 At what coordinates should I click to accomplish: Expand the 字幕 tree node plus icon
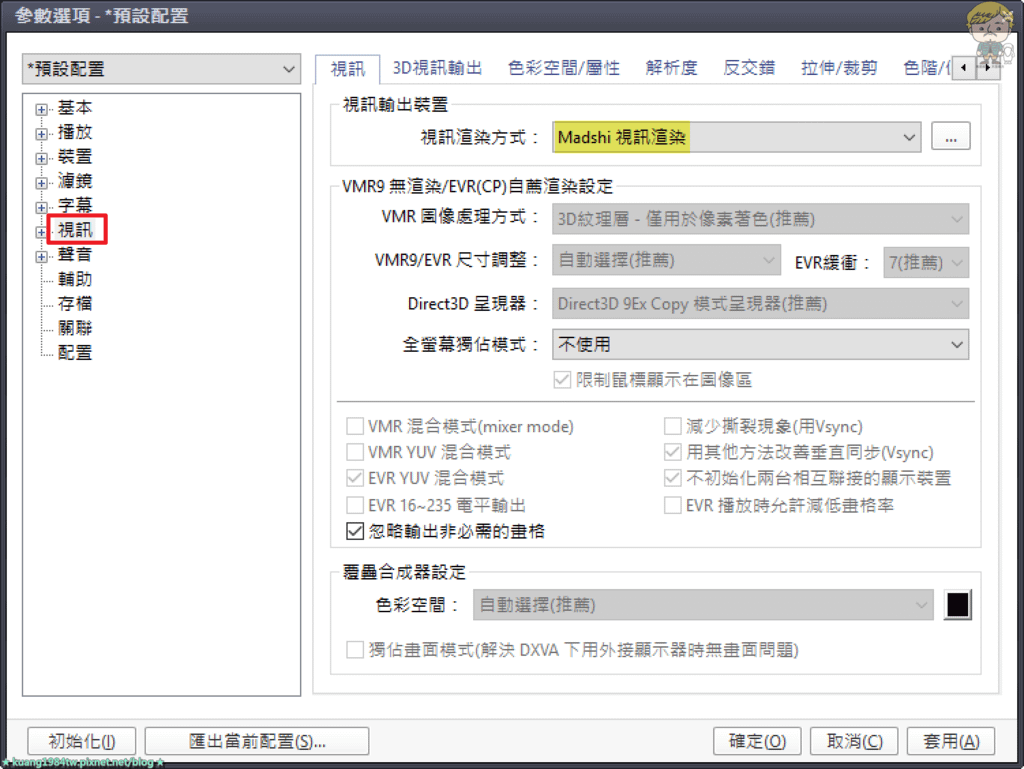click(x=41, y=208)
